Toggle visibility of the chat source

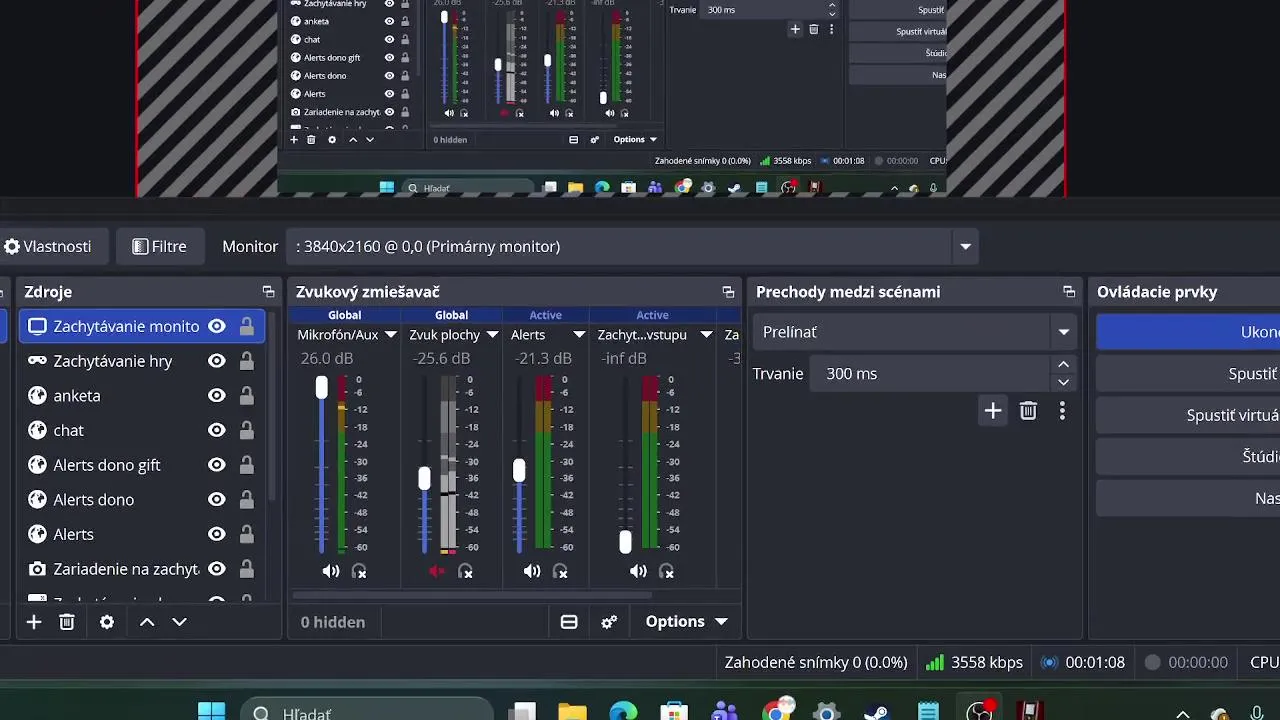[217, 430]
